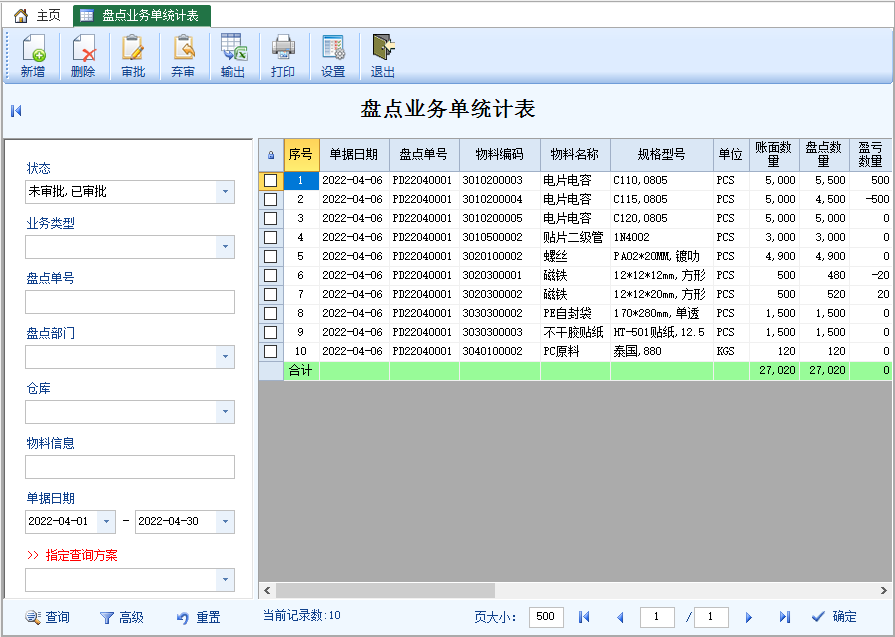Click the 页大小 field showing 500
This screenshot has width=895, height=637.
[546, 617]
